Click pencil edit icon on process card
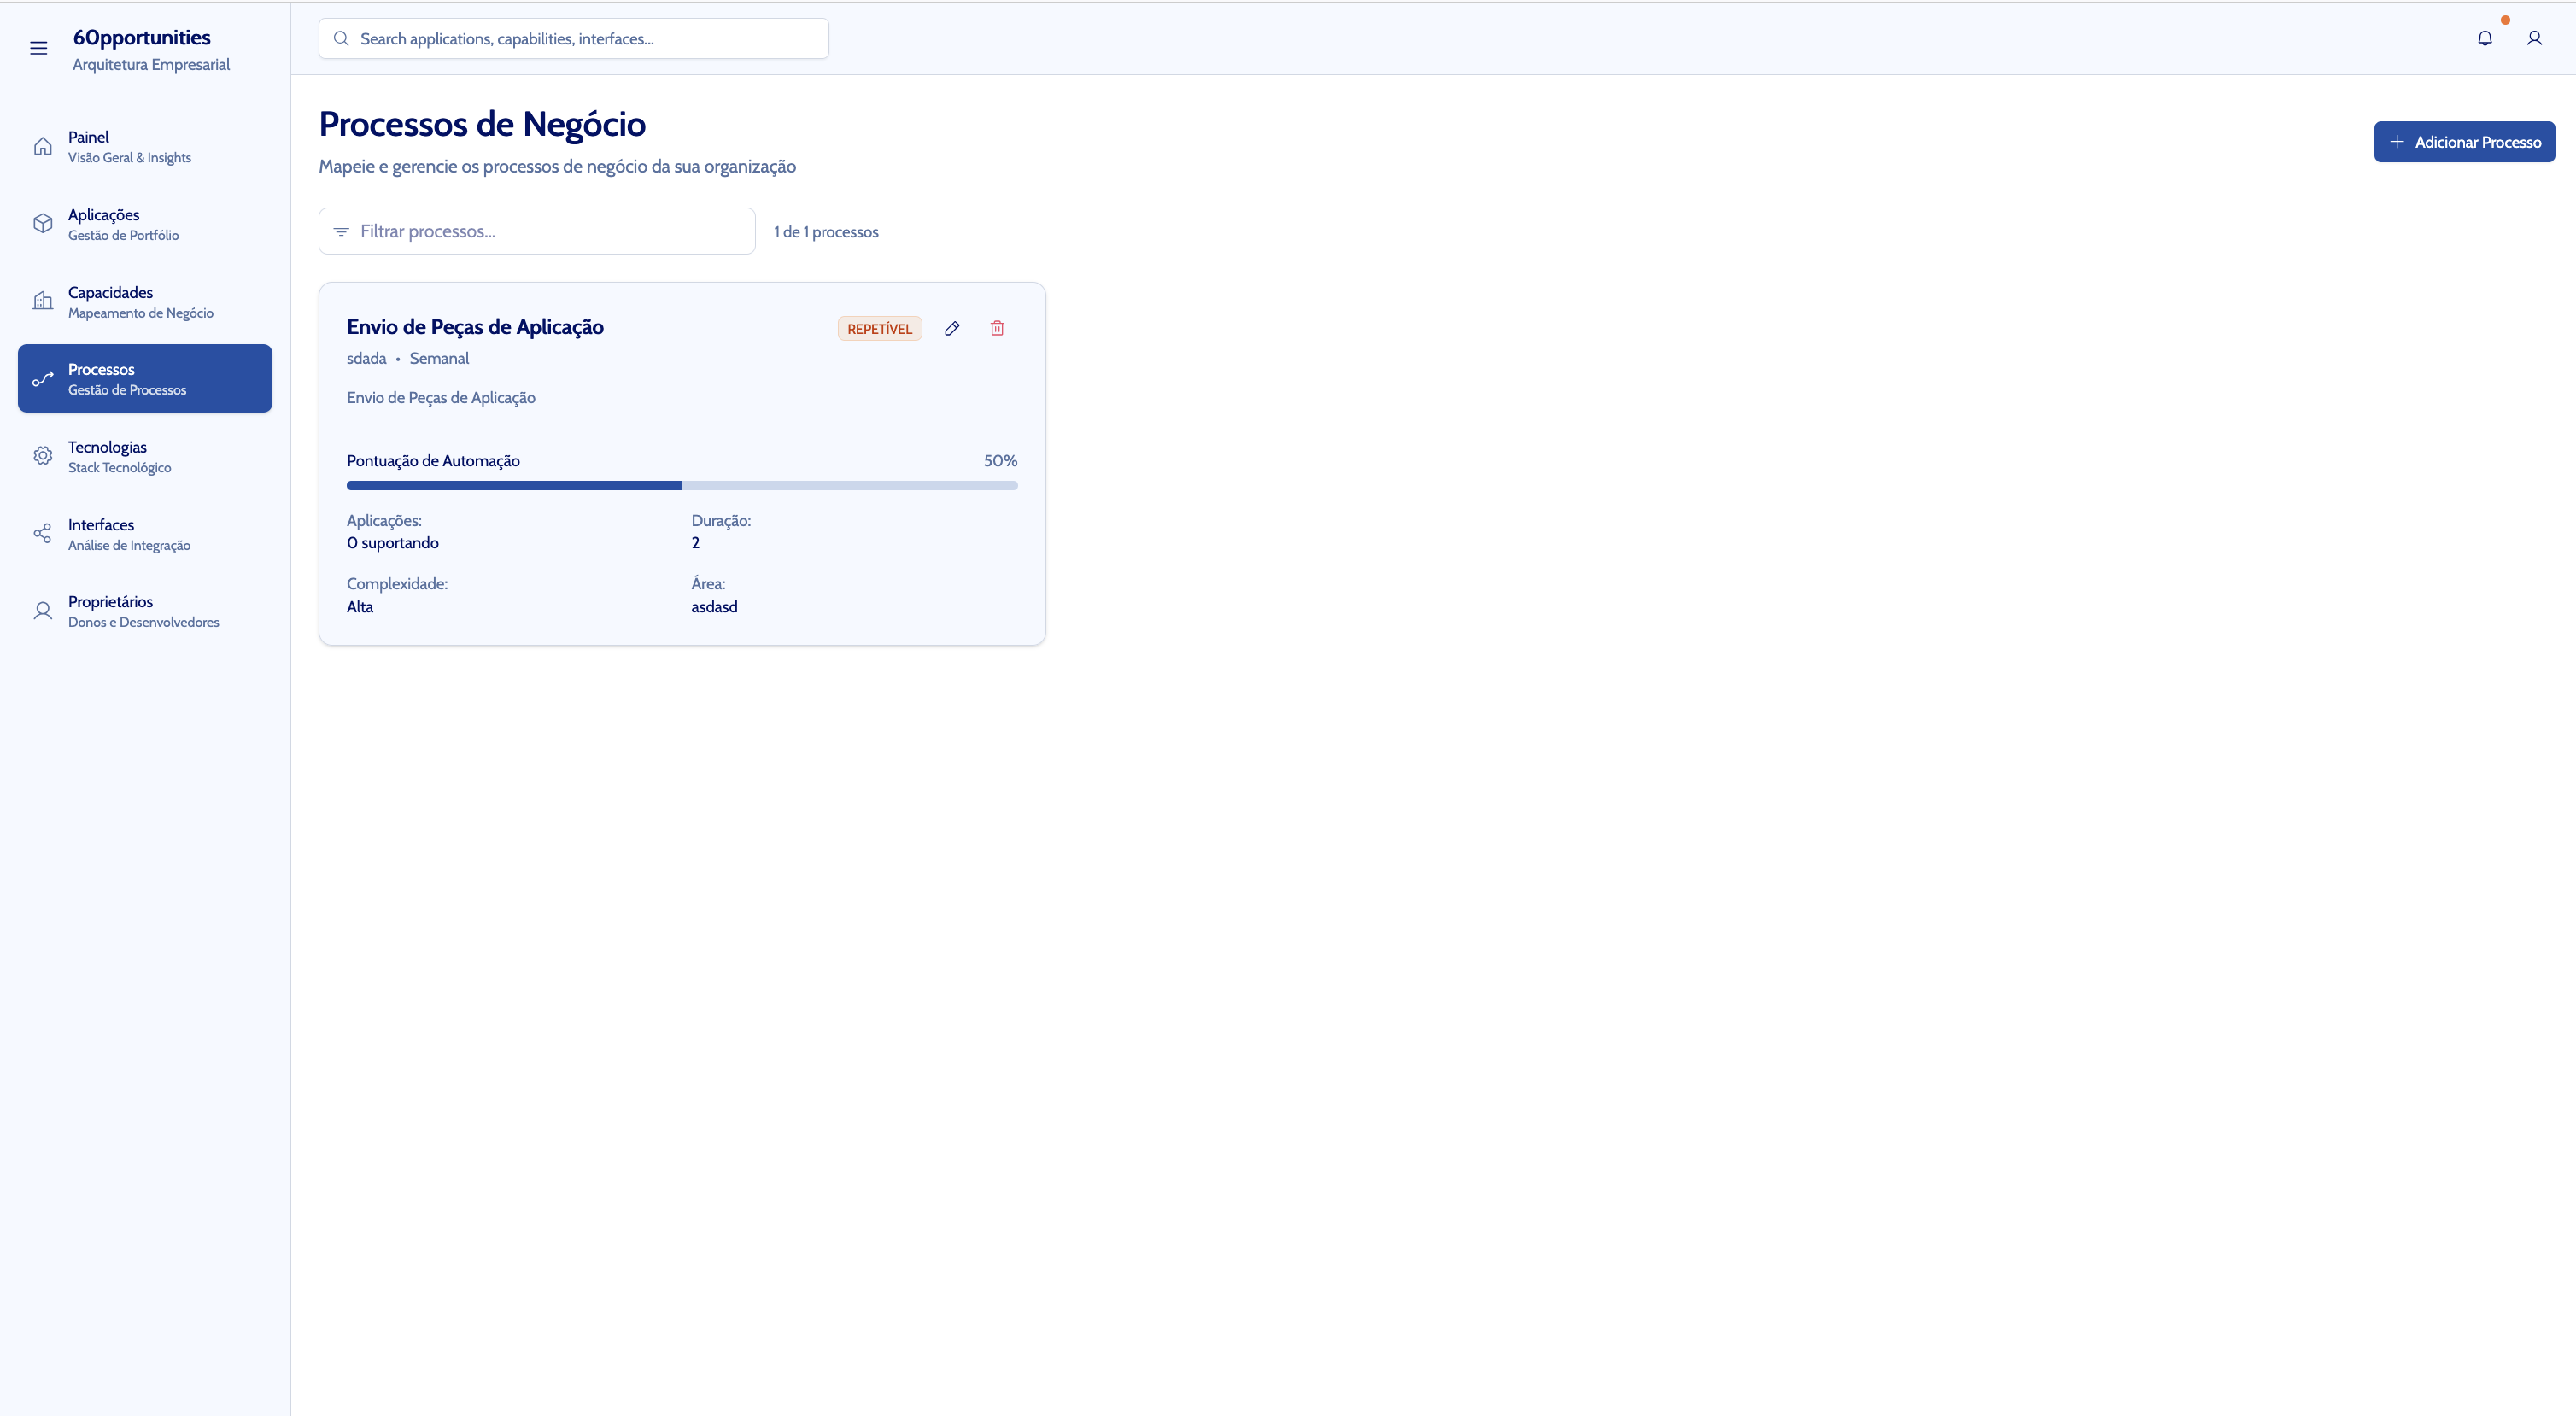The height and width of the screenshot is (1416, 2576). (x=952, y=328)
